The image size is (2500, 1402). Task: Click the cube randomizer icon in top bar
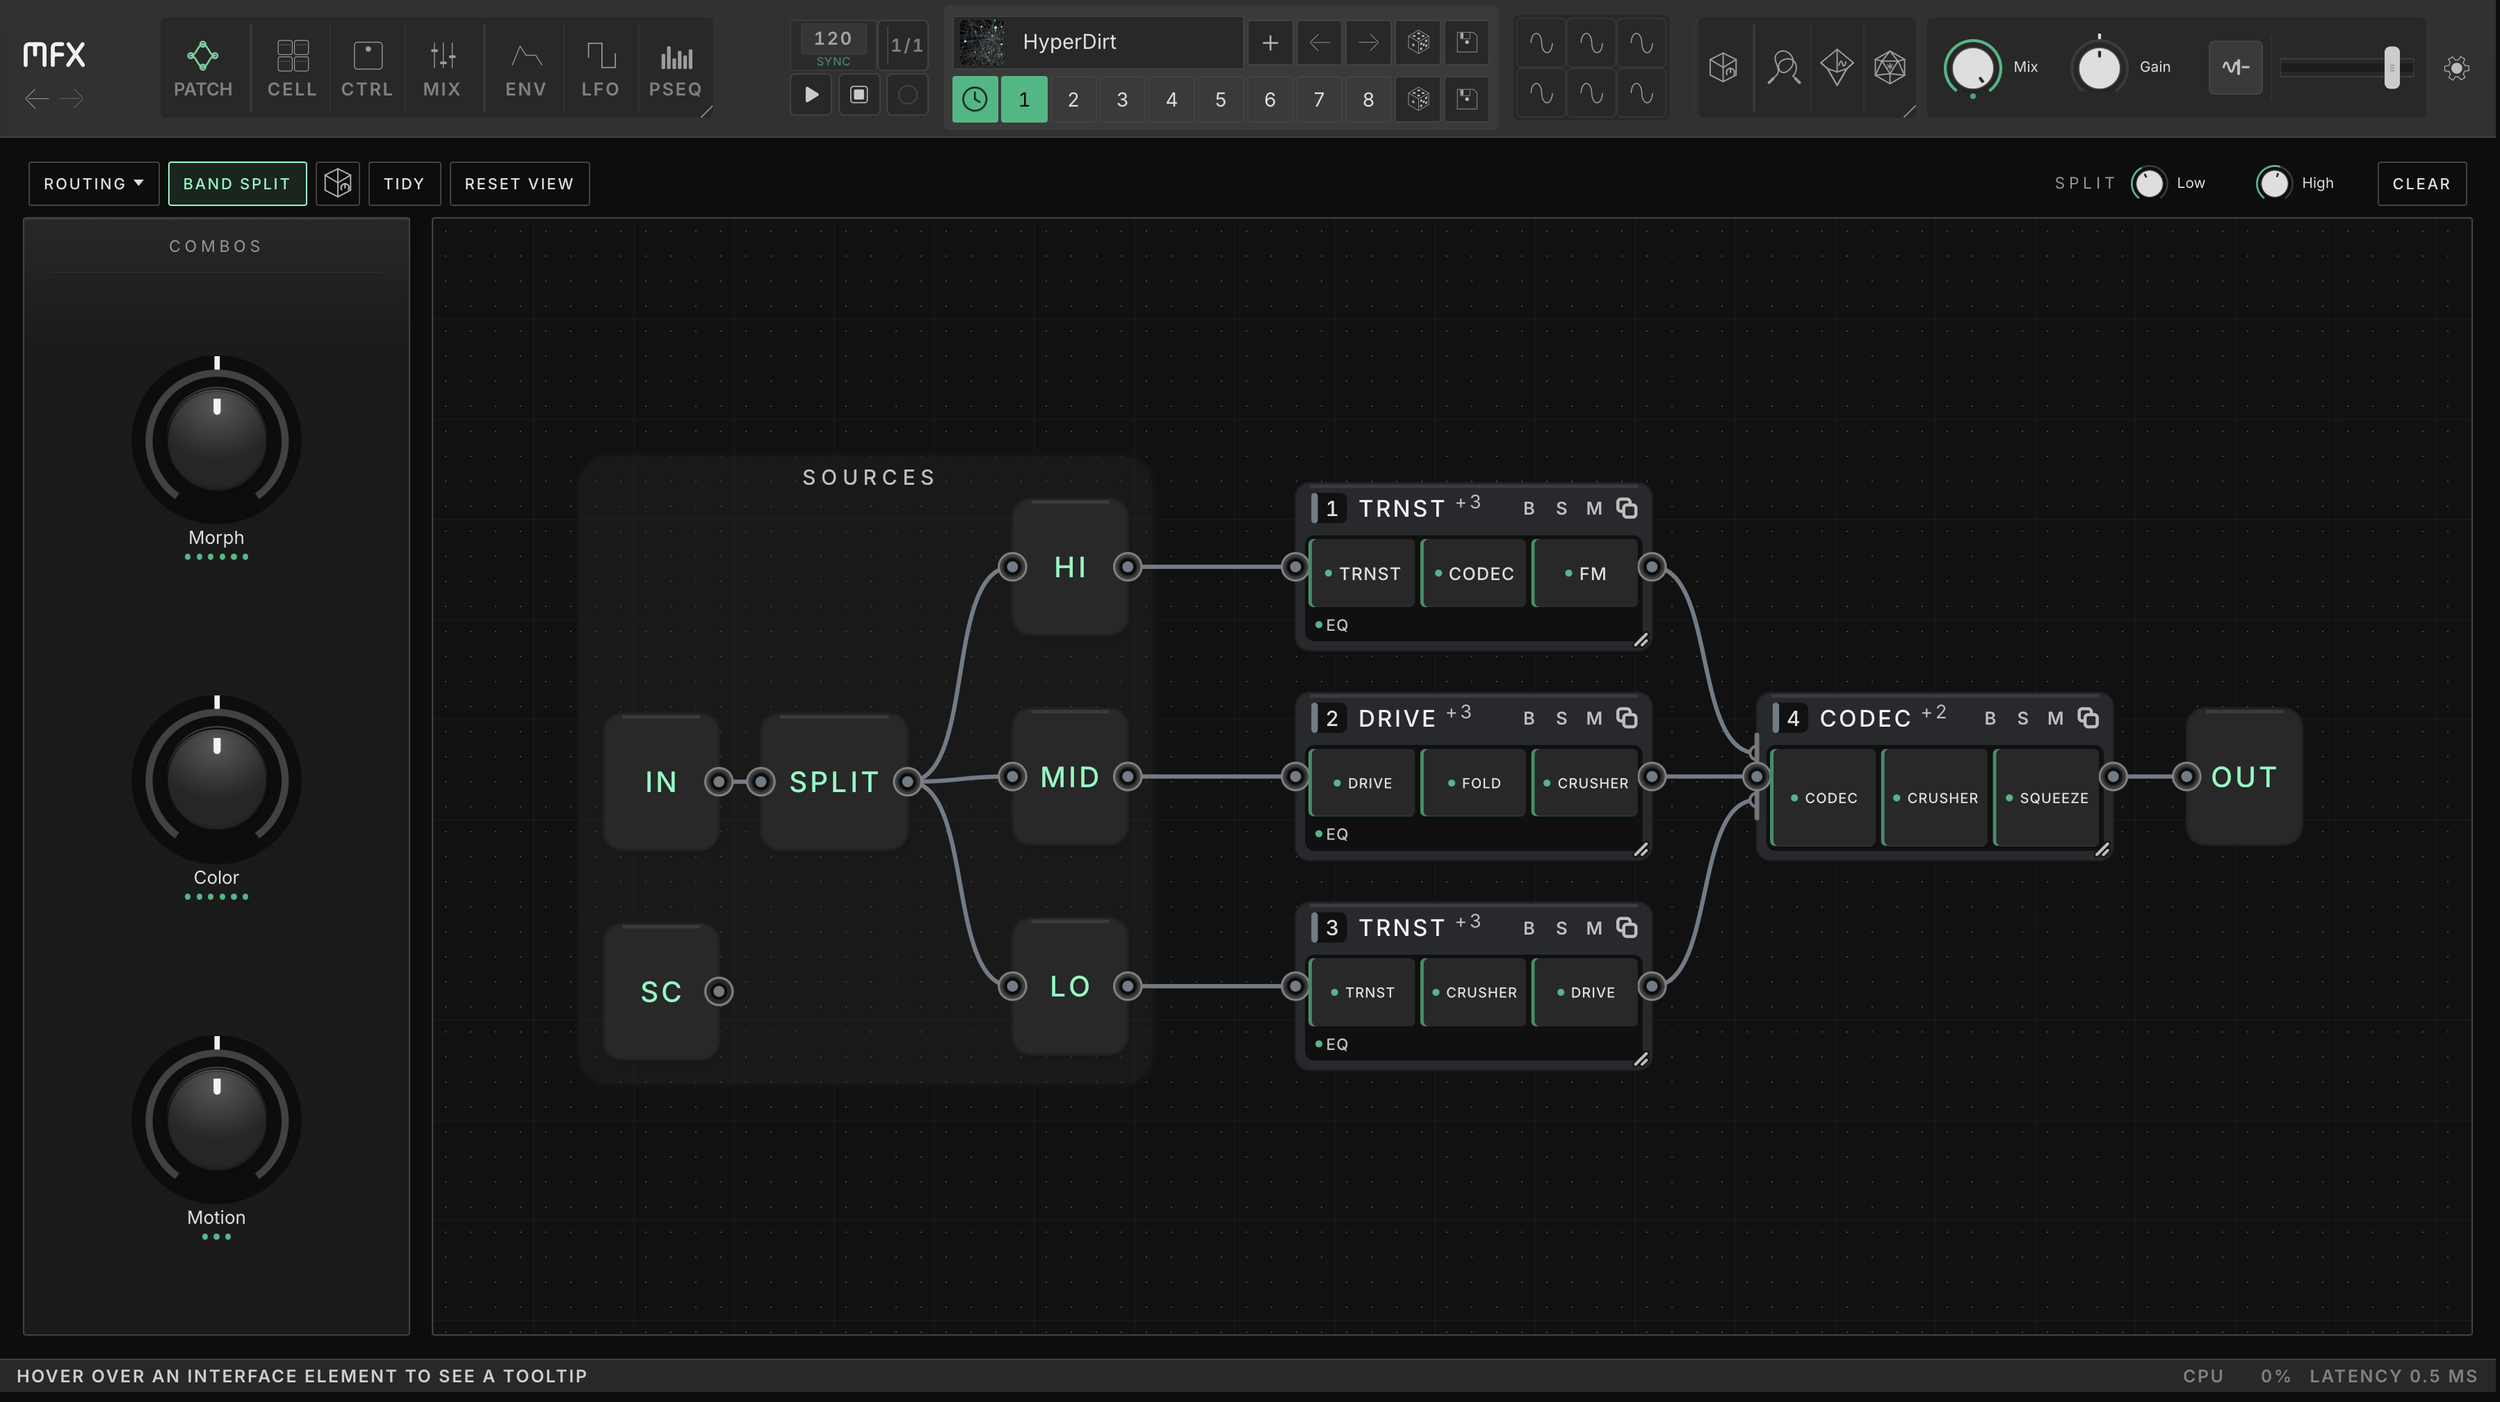click(1723, 68)
